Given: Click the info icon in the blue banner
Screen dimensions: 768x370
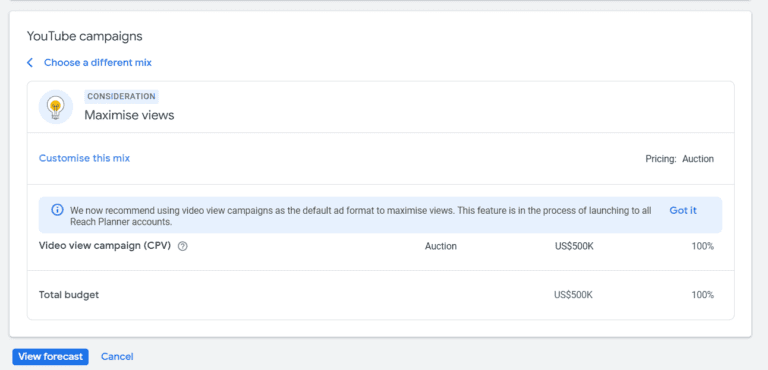Looking at the screenshot, I should coord(57,210).
